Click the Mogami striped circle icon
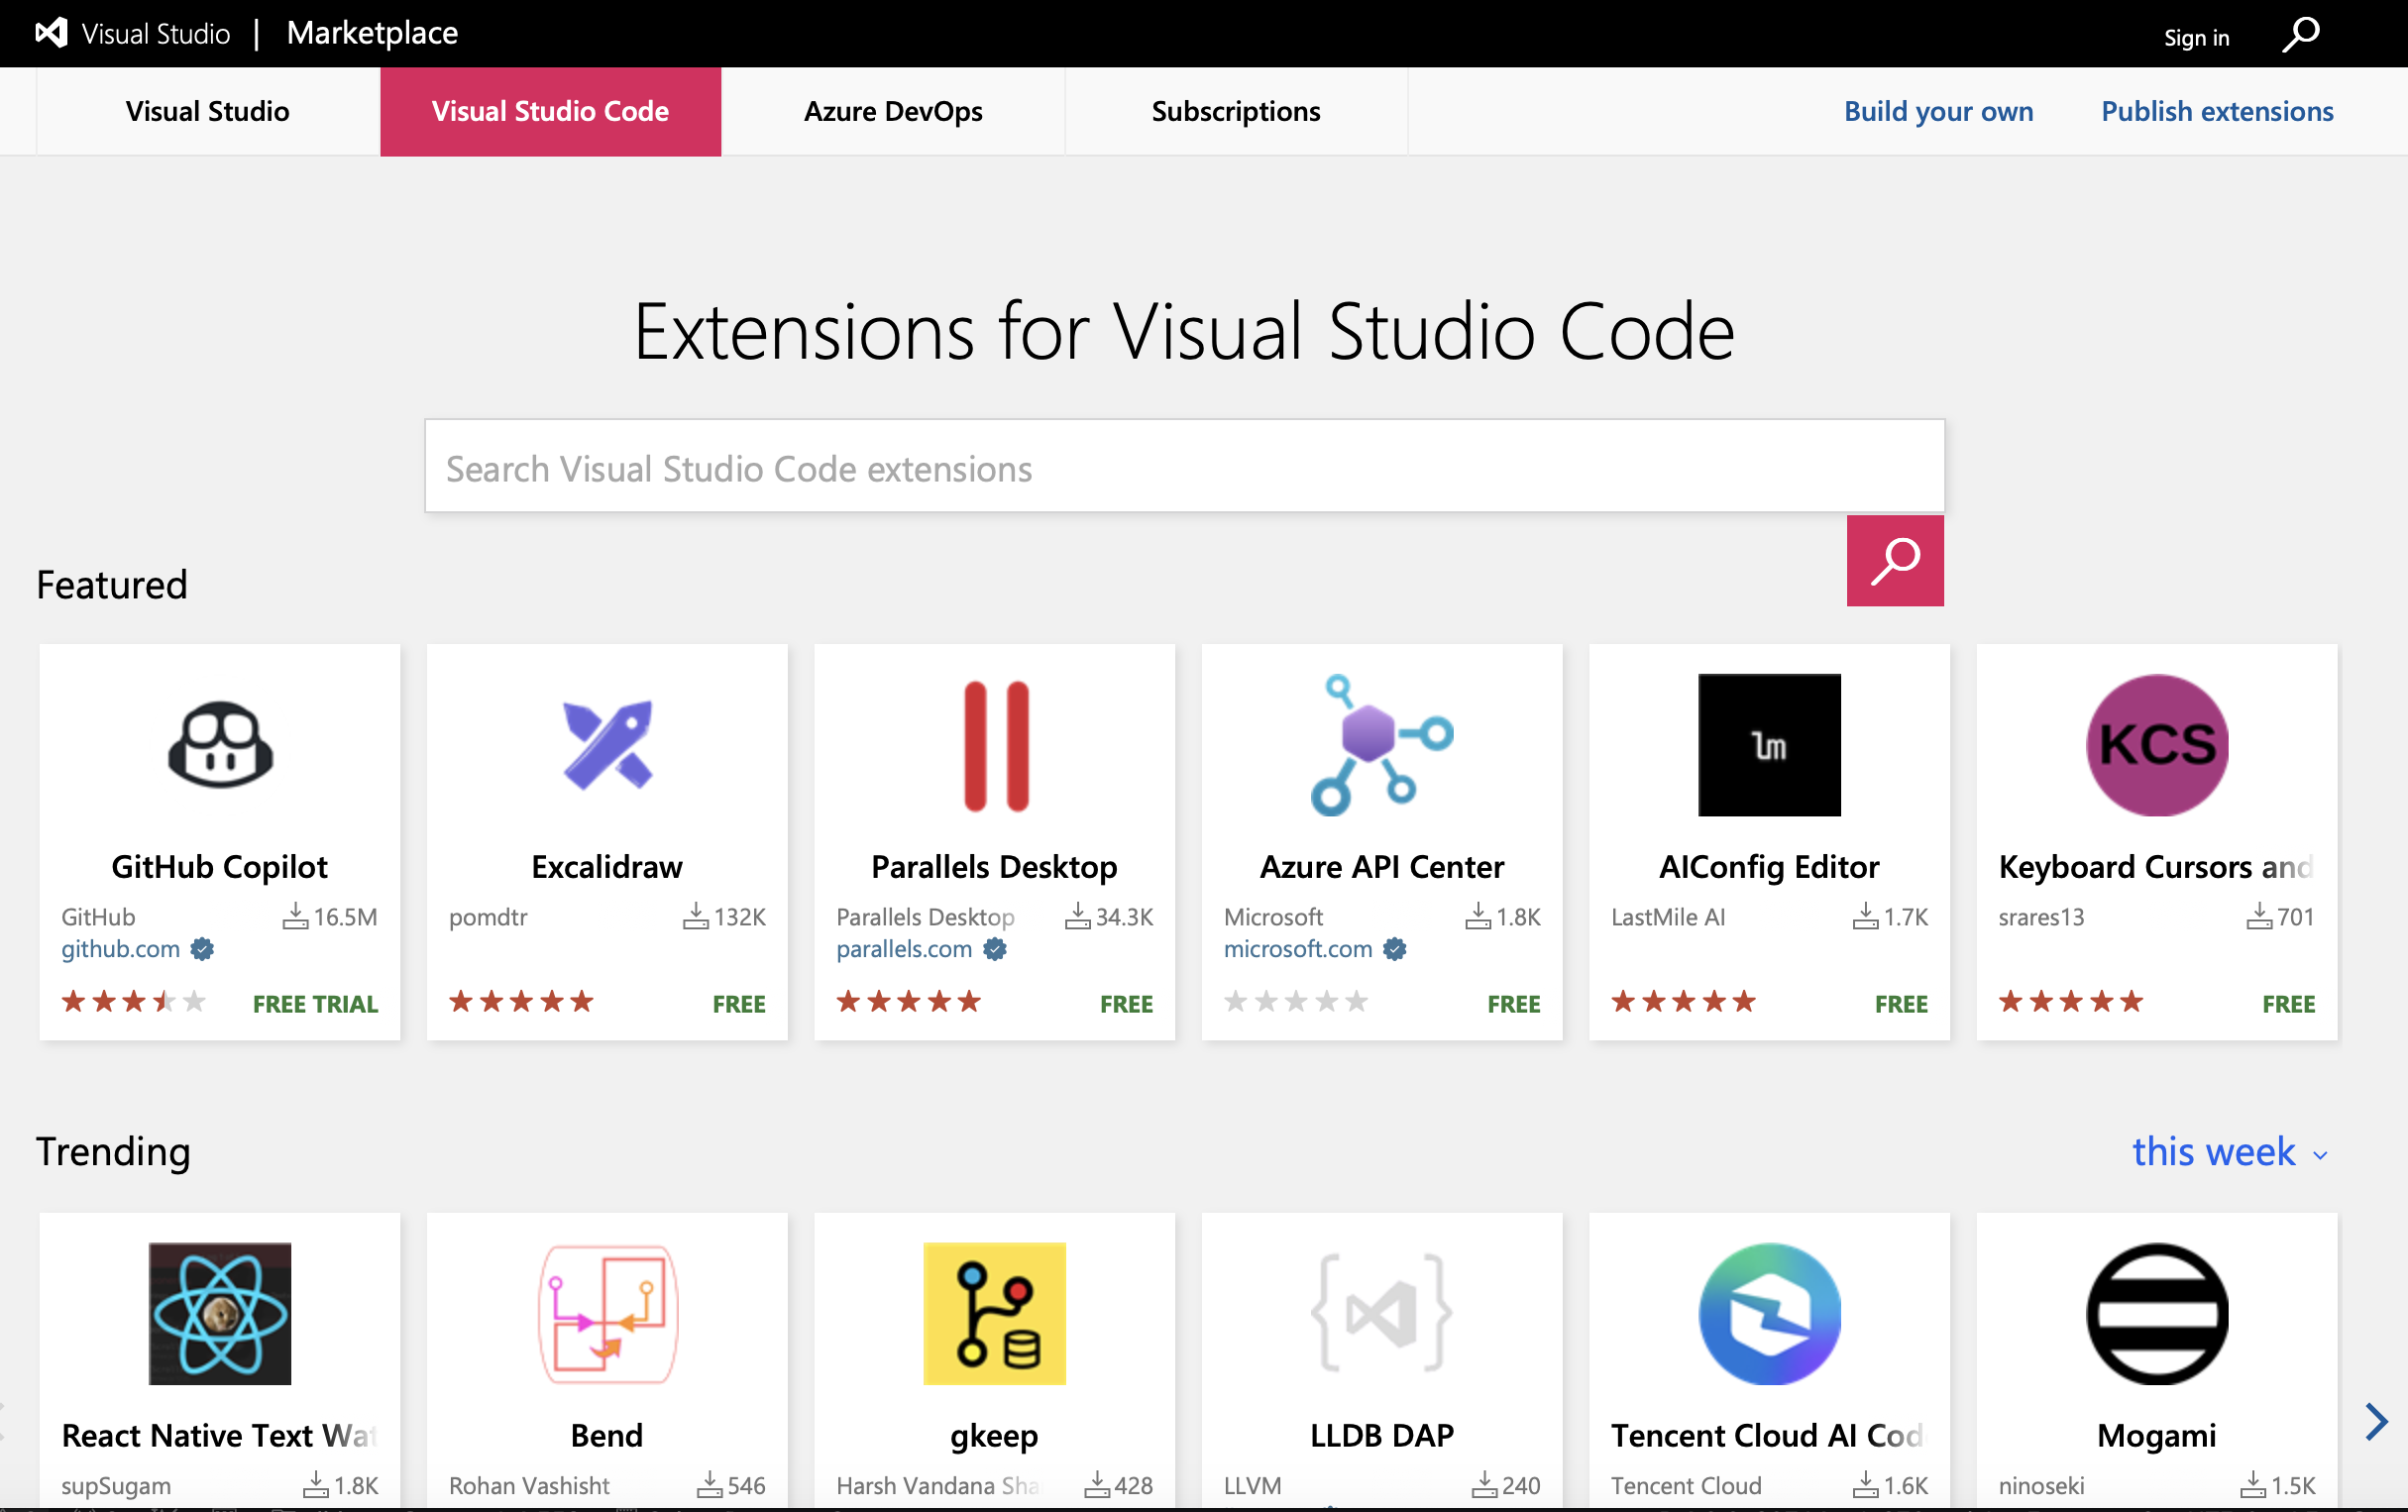 [2156, 1313]
